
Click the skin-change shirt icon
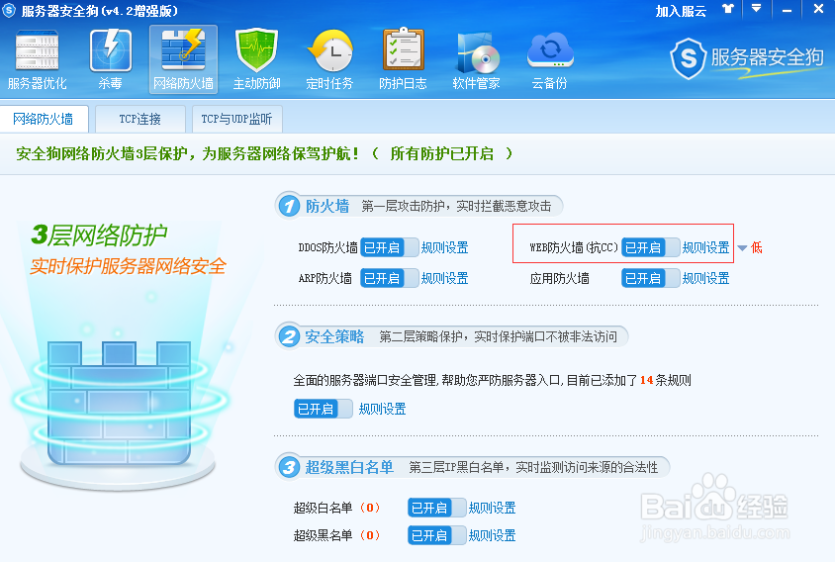tap(727, 10)
